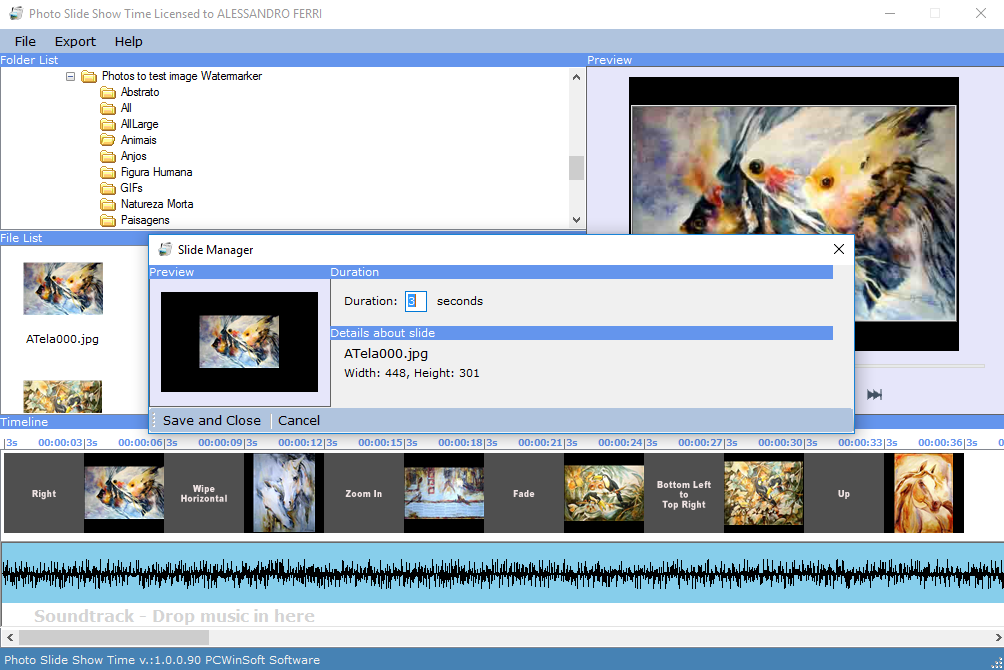Open the Paisagens folder
1004x670 pixels.
(145, 220)
